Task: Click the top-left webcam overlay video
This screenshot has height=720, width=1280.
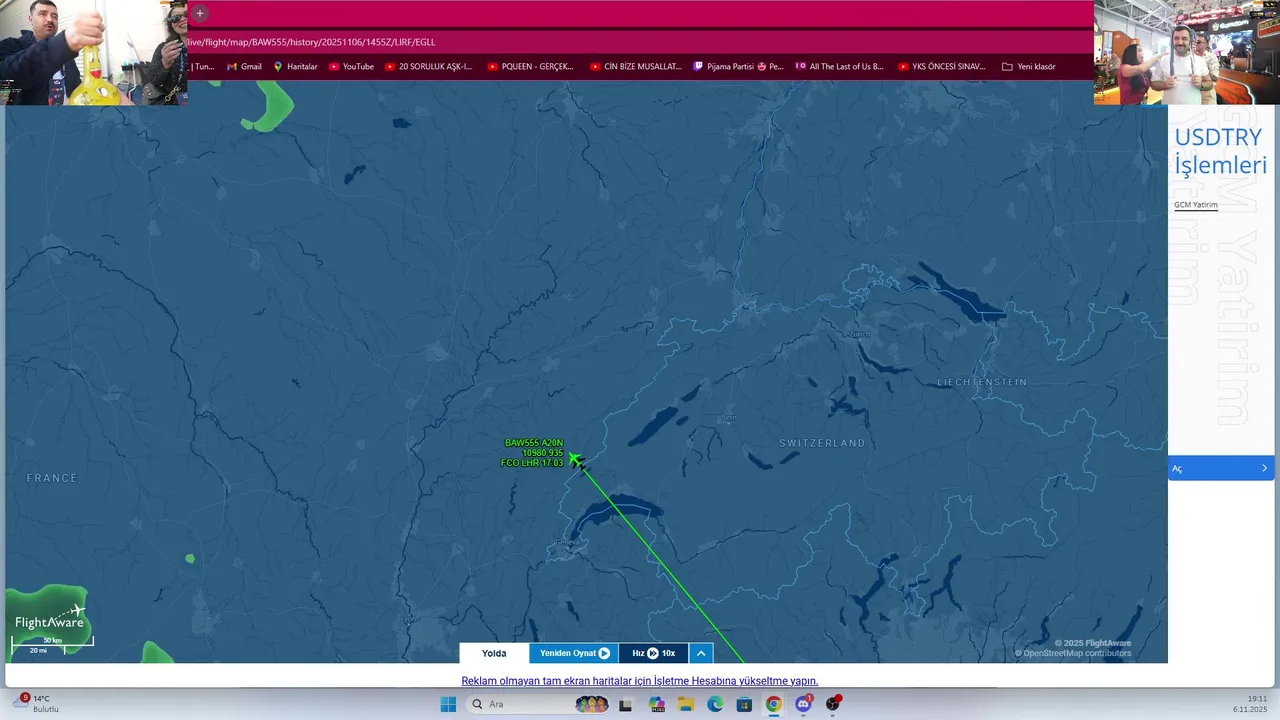Action: 93,52
